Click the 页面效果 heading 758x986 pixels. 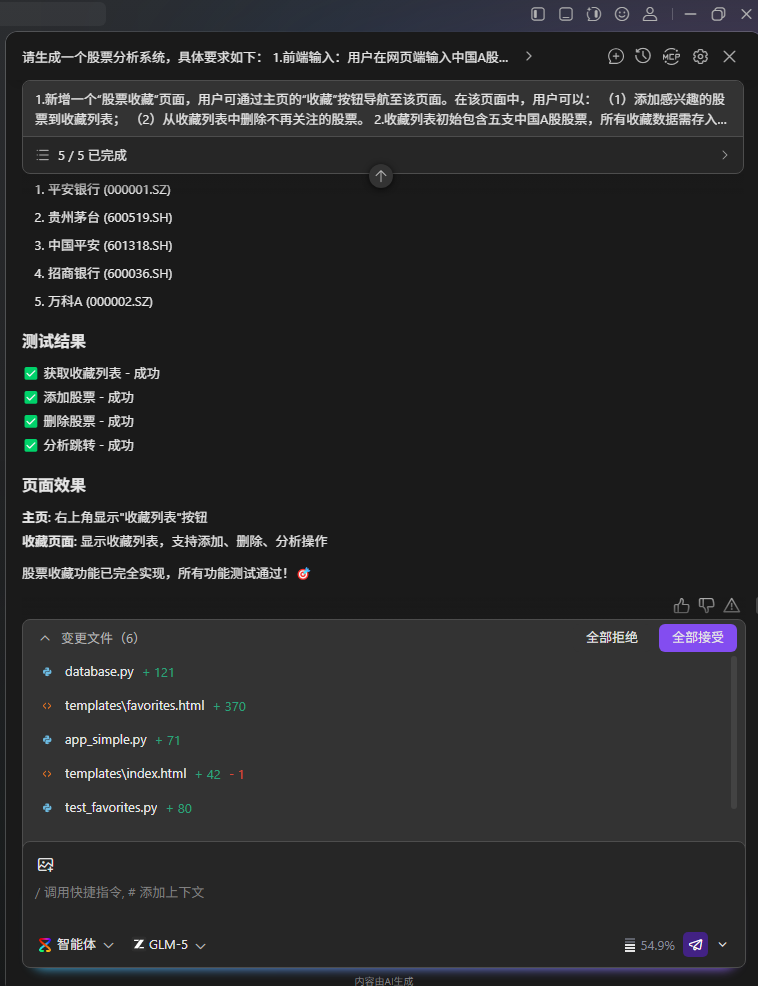[x=54, y=485]
